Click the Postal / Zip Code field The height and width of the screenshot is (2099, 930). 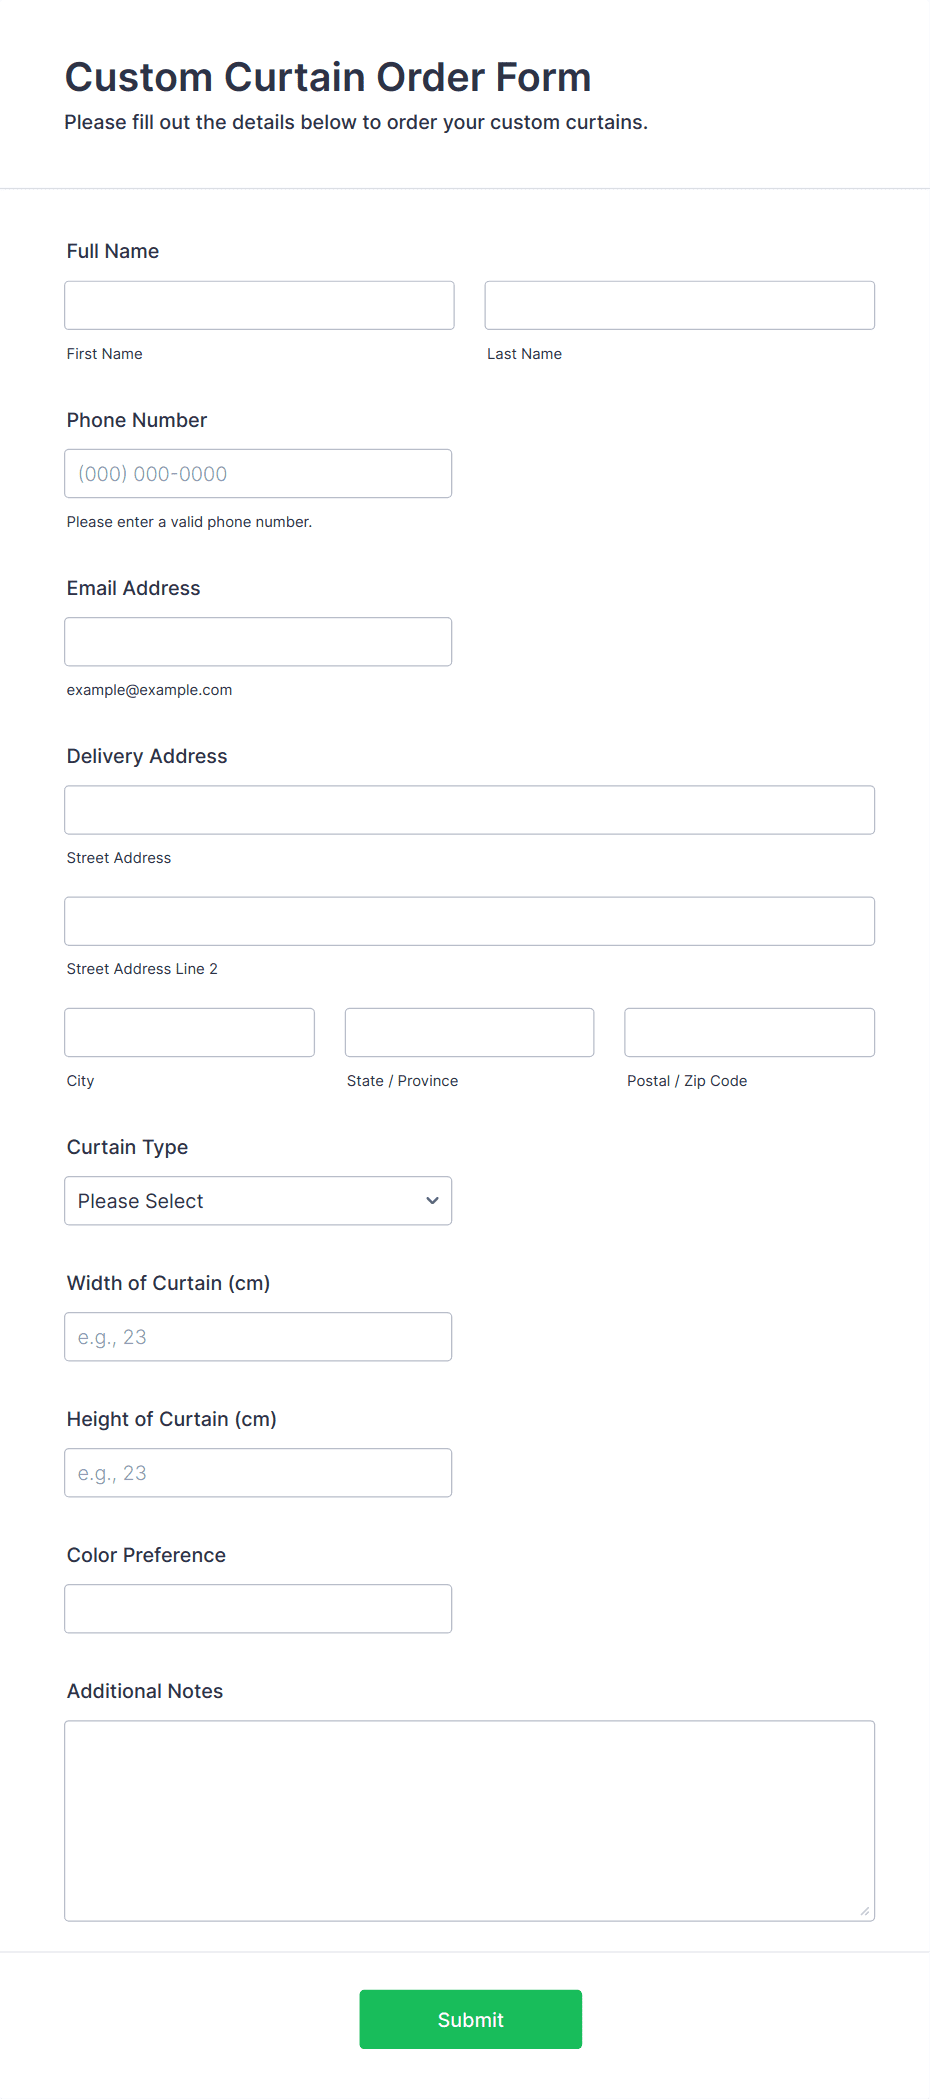[749, 1032]
